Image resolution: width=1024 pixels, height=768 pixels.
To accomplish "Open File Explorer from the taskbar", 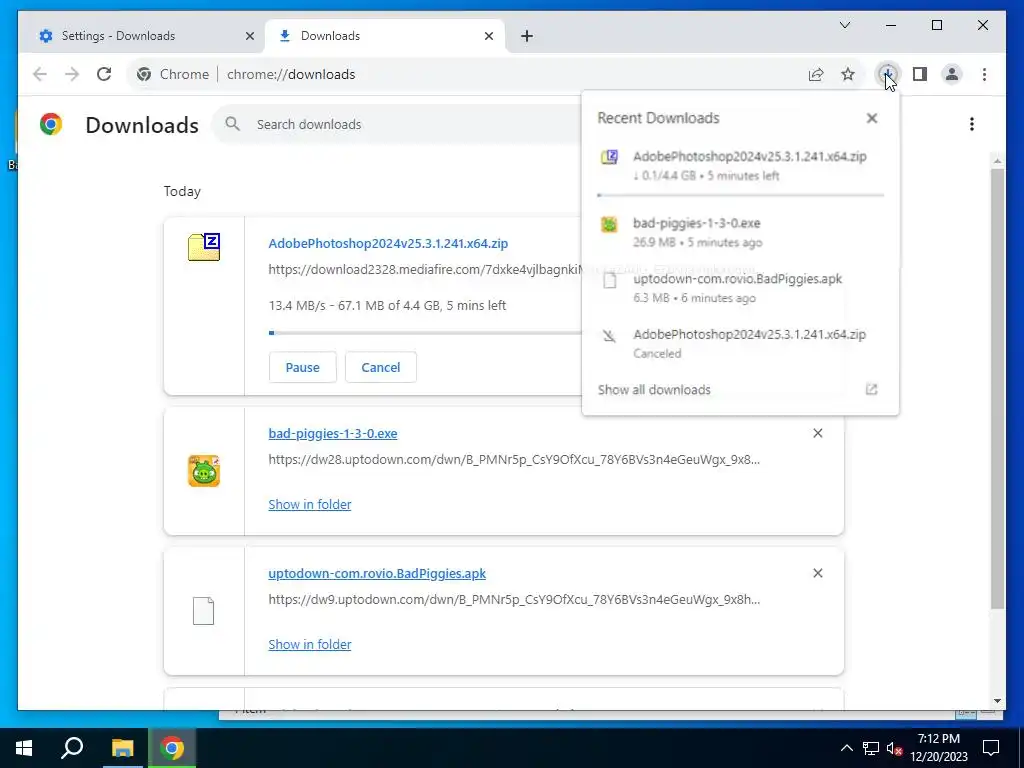I will coord(122,748).
